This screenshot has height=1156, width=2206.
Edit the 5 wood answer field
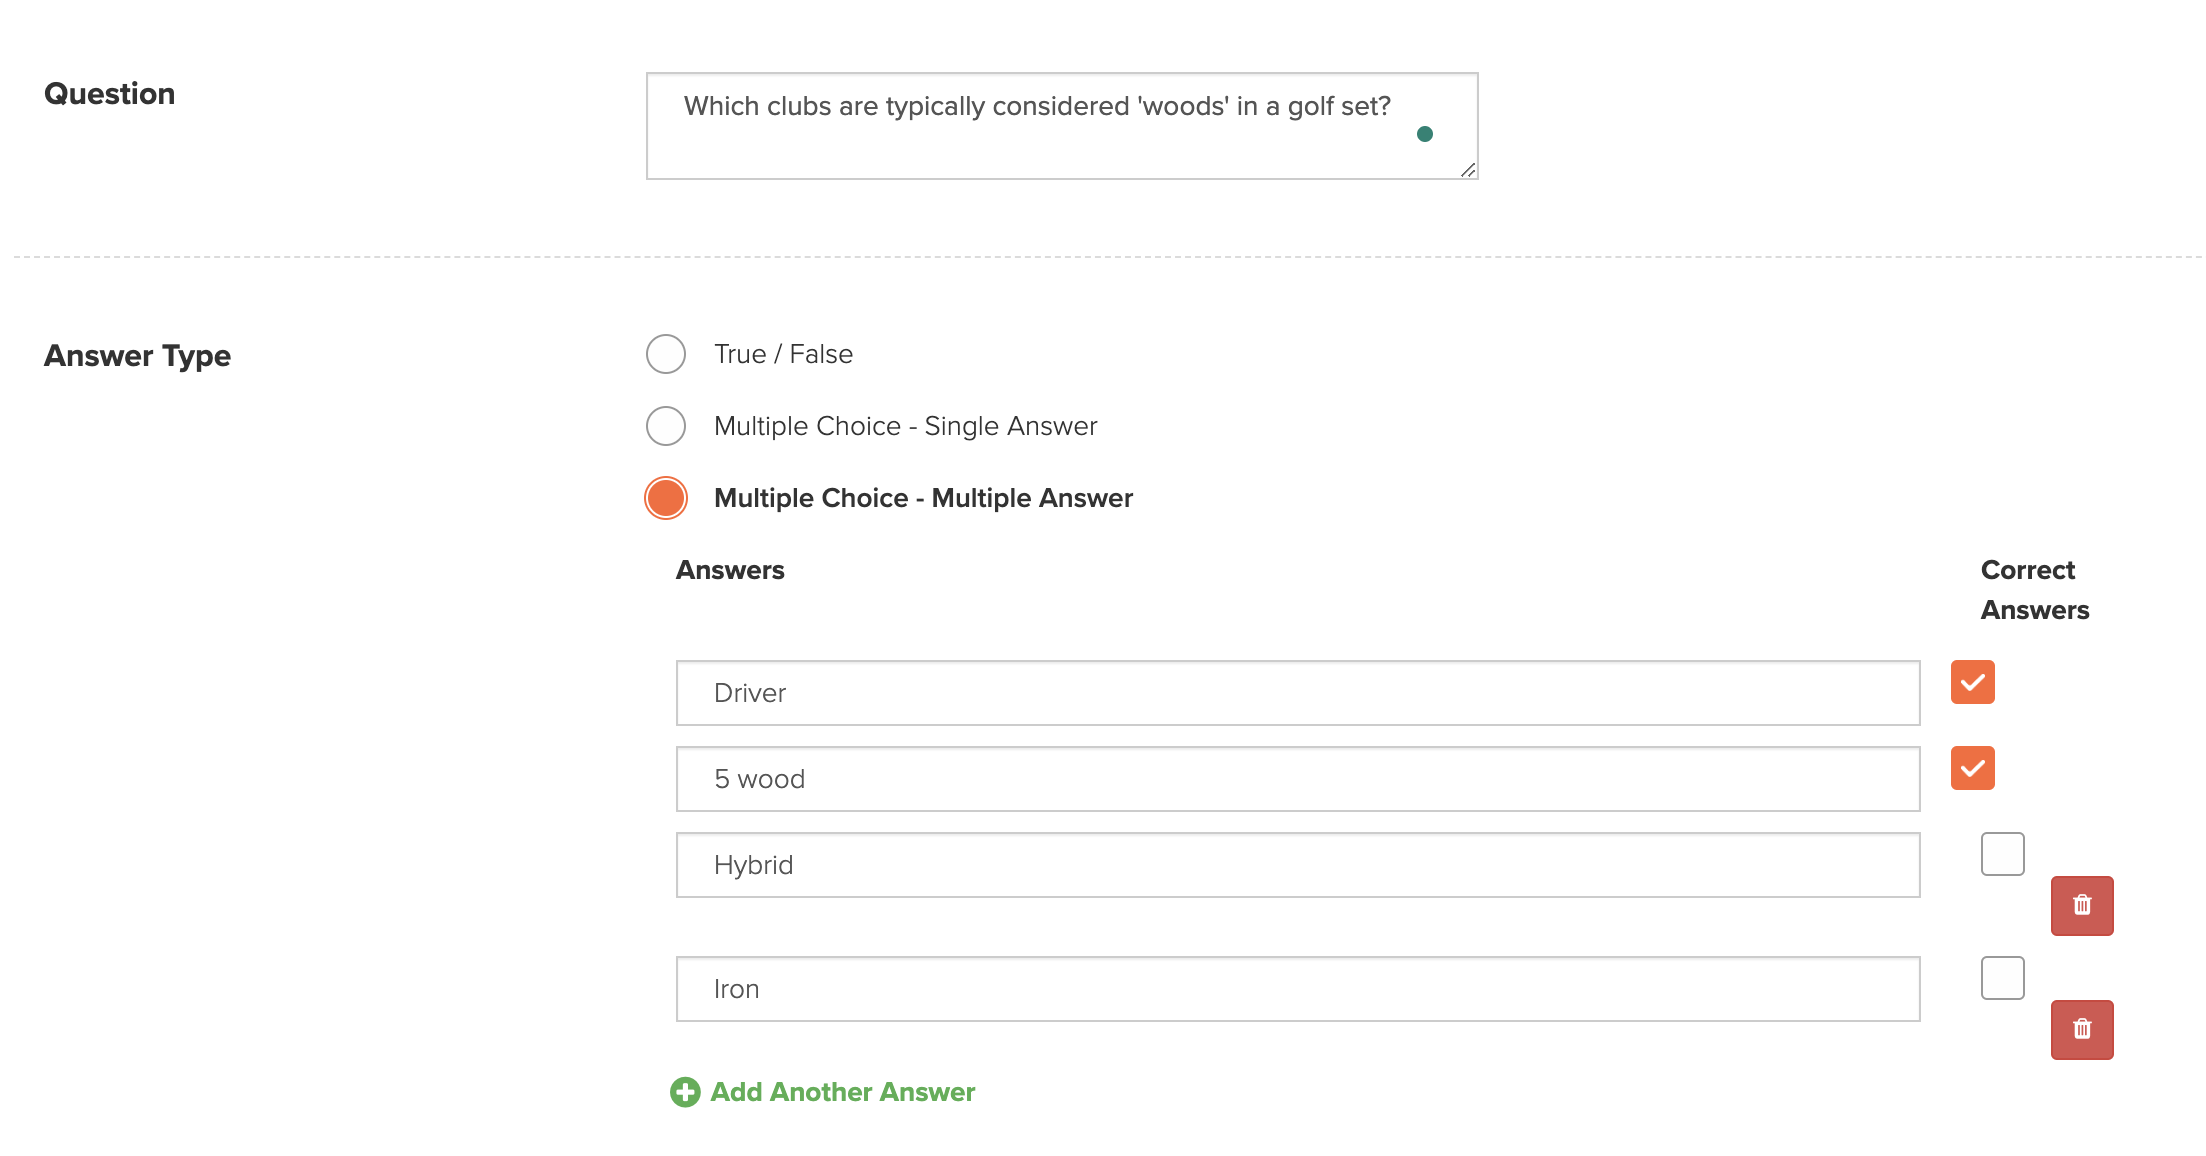(1298, 779)
